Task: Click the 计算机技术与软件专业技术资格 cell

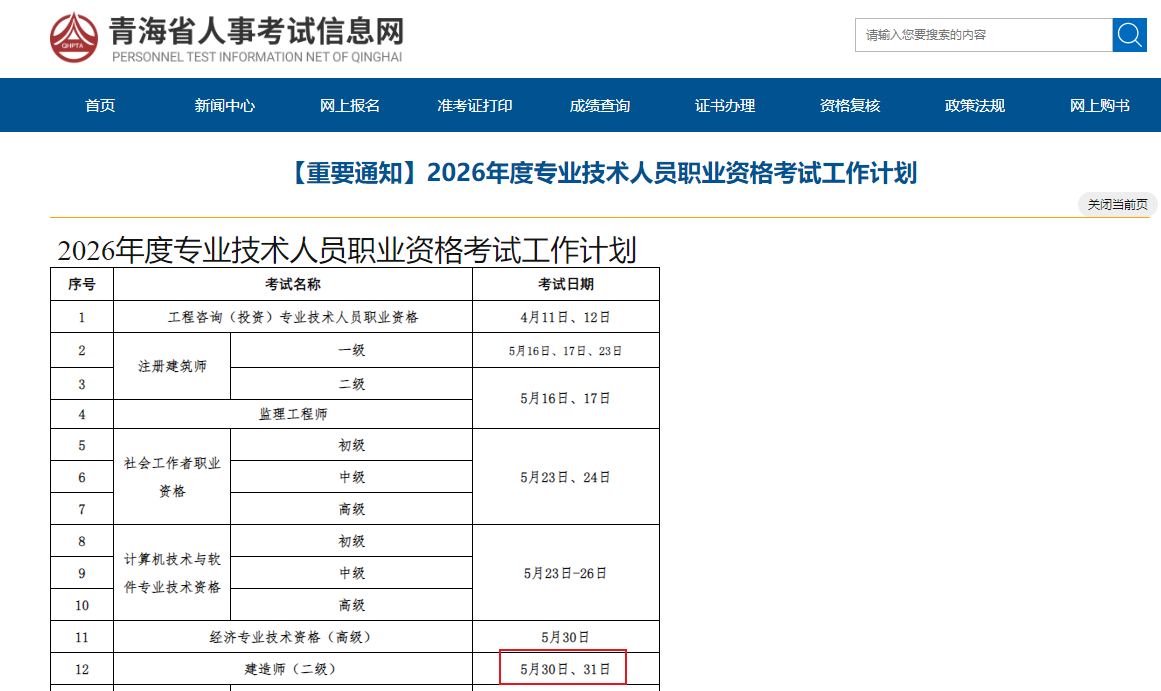Action: click(171, 572)
